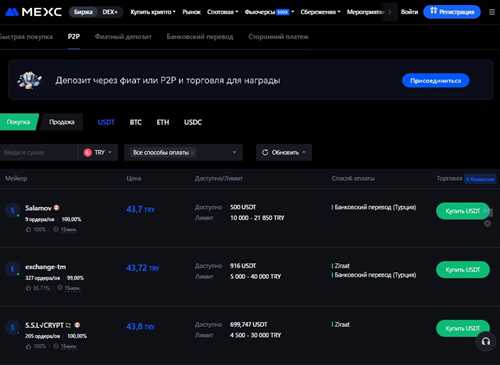Image resolution: width=500 pixels, height=365 pixels.
Task: Click Купить USDT in Salamov's row
Action: 463,211
